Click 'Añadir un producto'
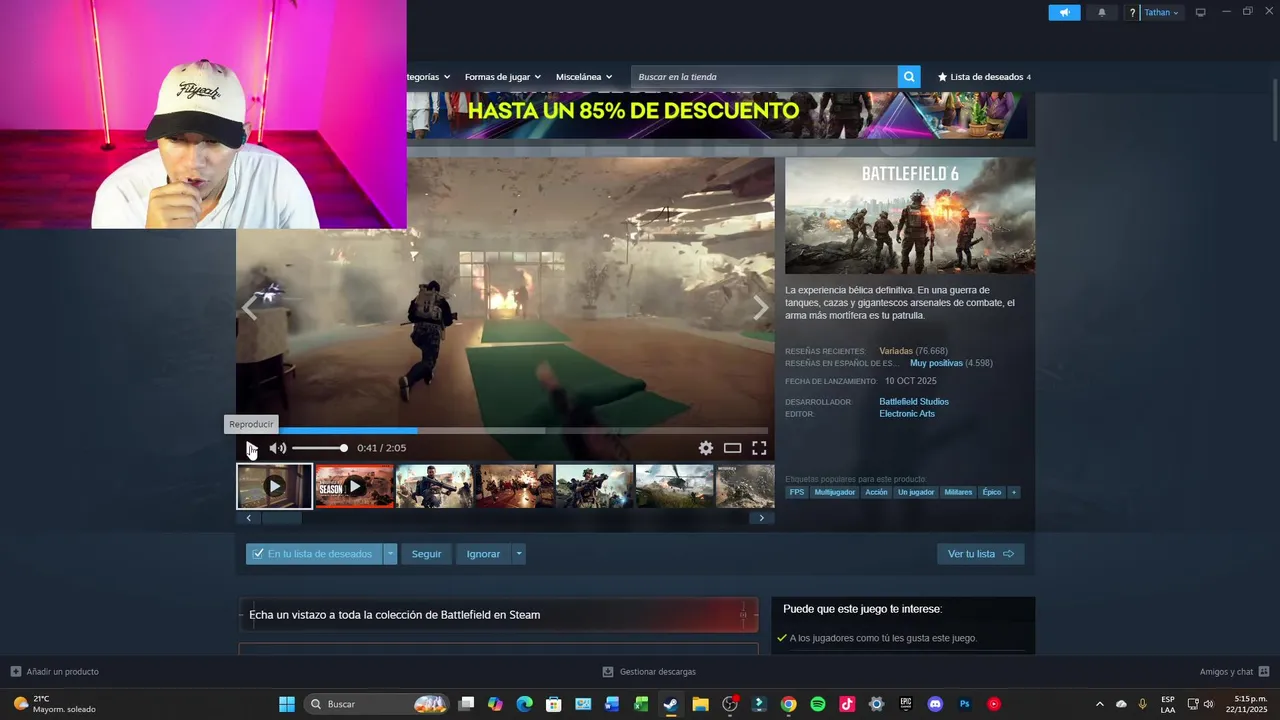Viewport: 1280px width, 720px height. (x=55, y=672)
